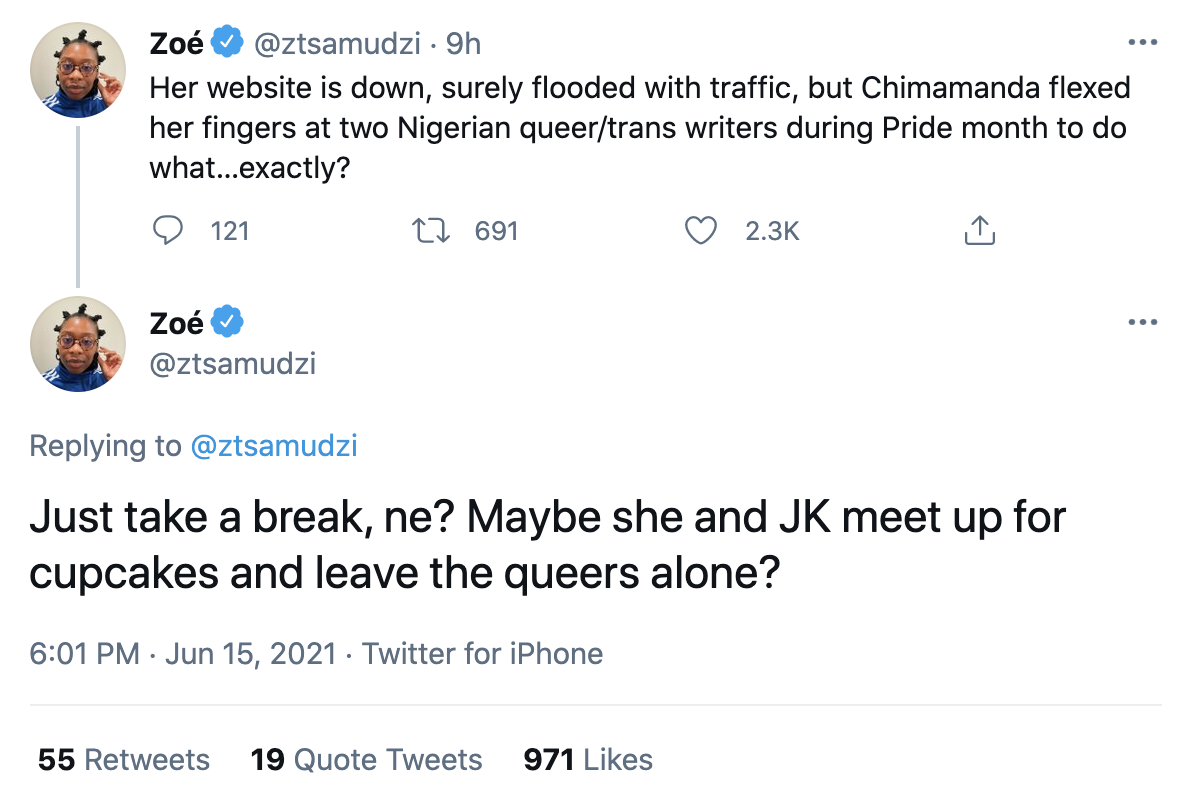
Task: Click the reply icon on first tweet
Action: pyautogui.click(x=168, y=230)
